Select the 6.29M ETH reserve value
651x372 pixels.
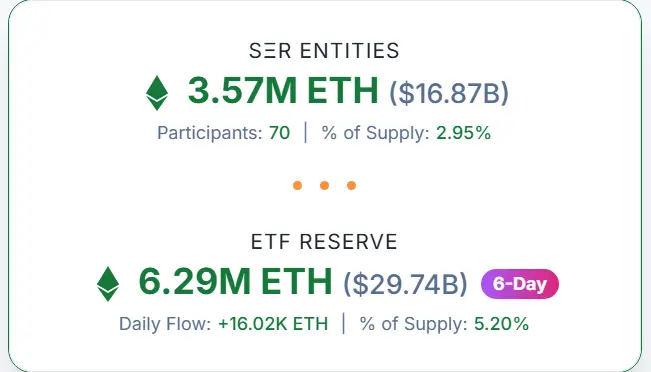tap(235, 281)
